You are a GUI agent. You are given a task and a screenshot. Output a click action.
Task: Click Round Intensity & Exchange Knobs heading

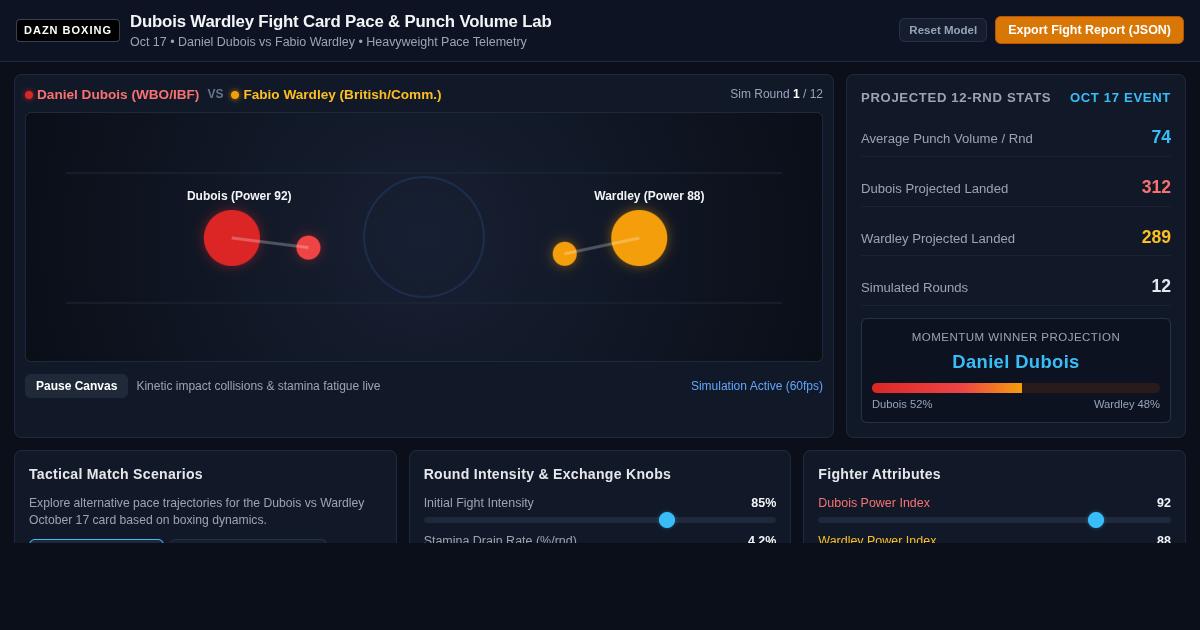click(547, 474)
